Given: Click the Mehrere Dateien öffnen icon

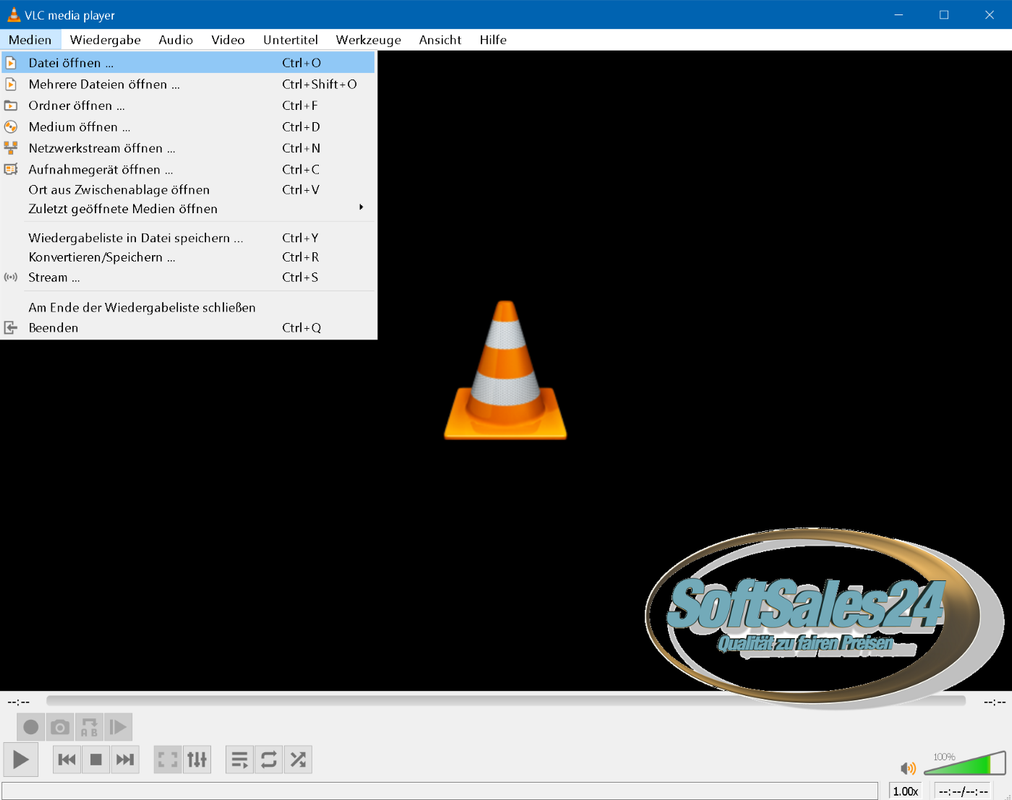Looking at the screenshot, I should (x=11, y=84).
